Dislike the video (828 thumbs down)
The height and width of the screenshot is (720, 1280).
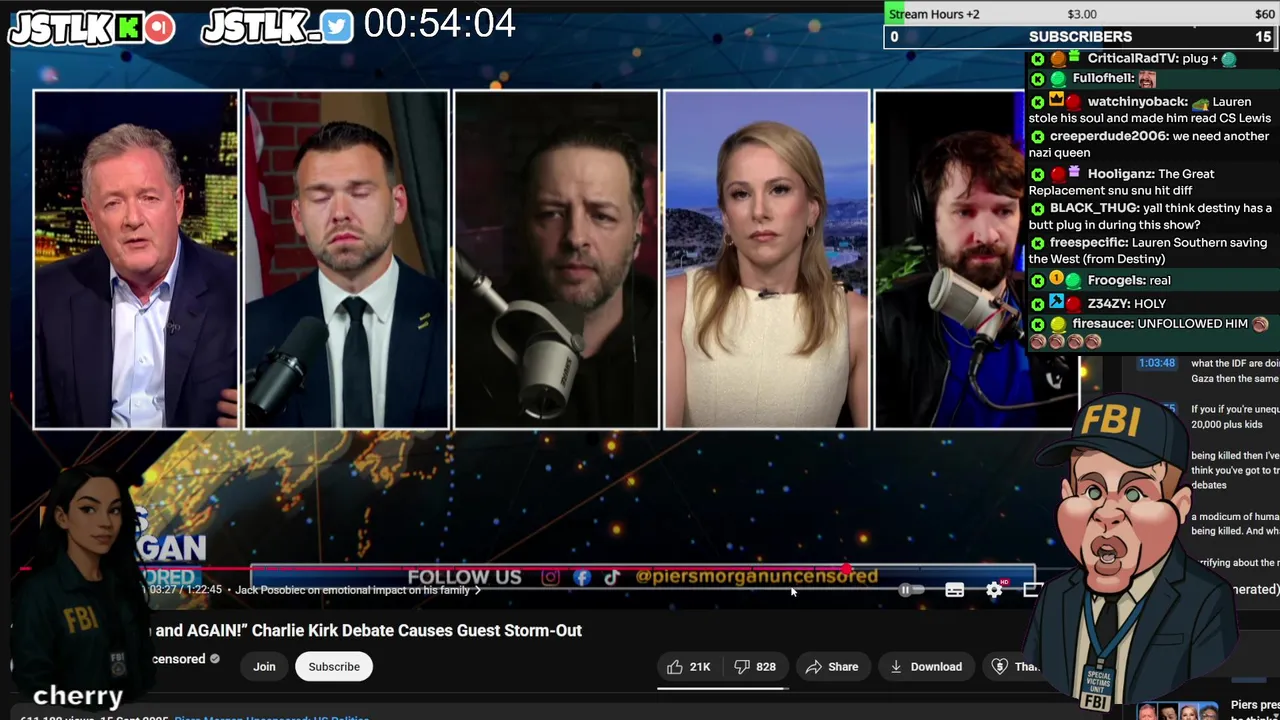click(756, 667)
